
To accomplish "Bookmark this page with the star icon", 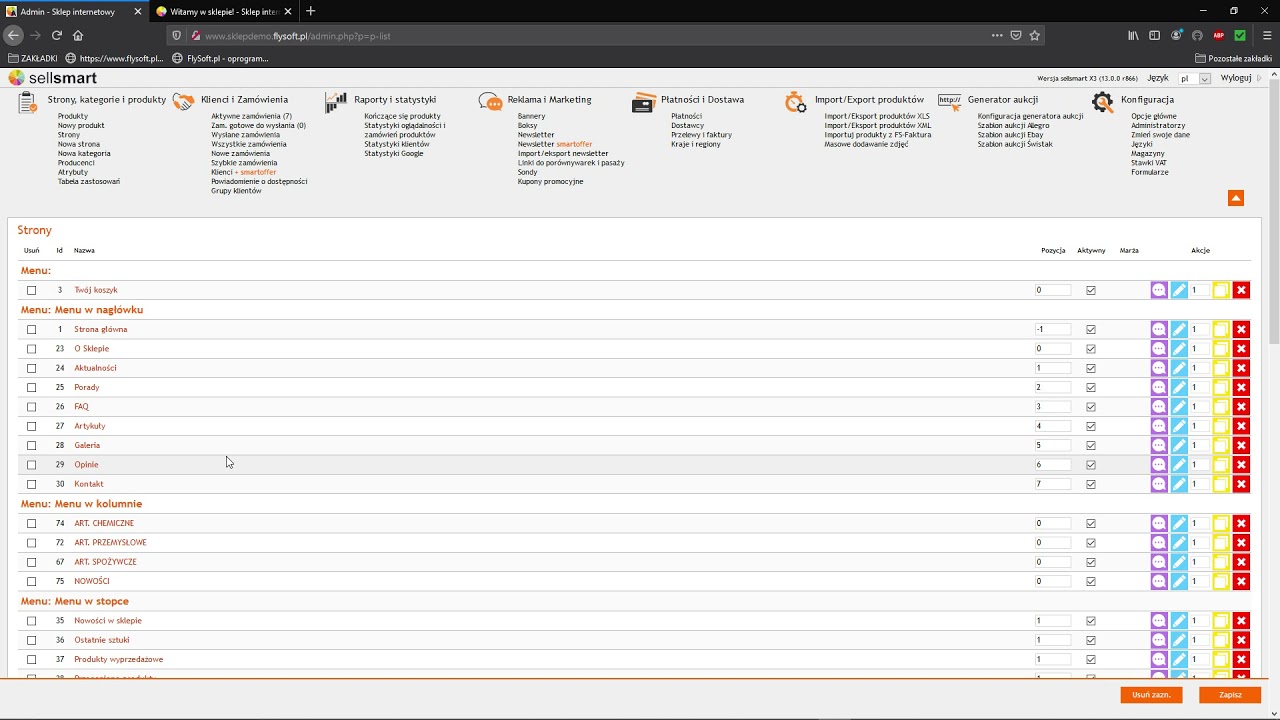I will [x=1035, y=35].
